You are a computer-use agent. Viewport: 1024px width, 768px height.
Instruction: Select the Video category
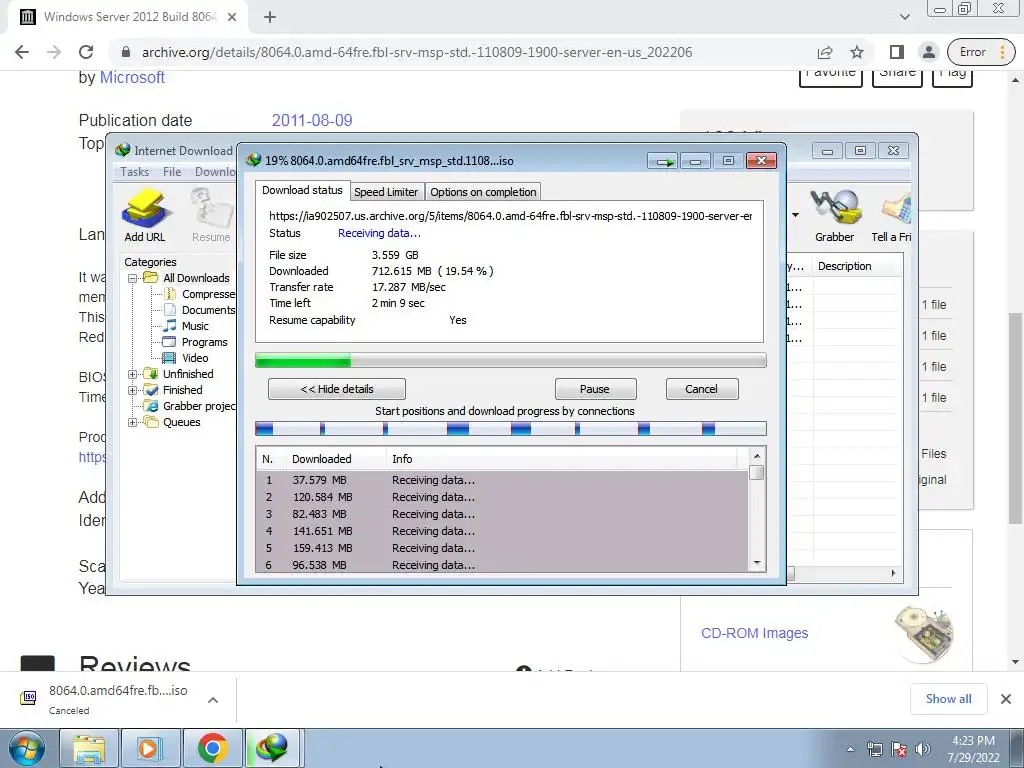pos(195,358)
